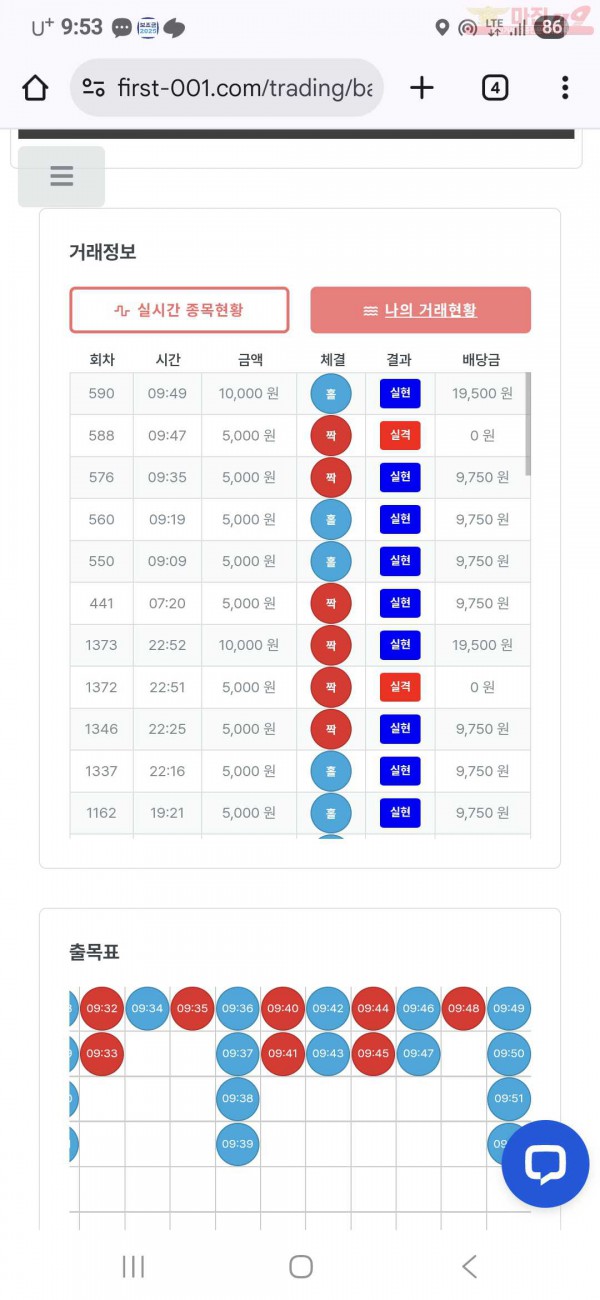Image resolution: width=600 pixels, height=1300 pixels.
Task: Open the hamburger menu
Action: click(x=61, y=176)
